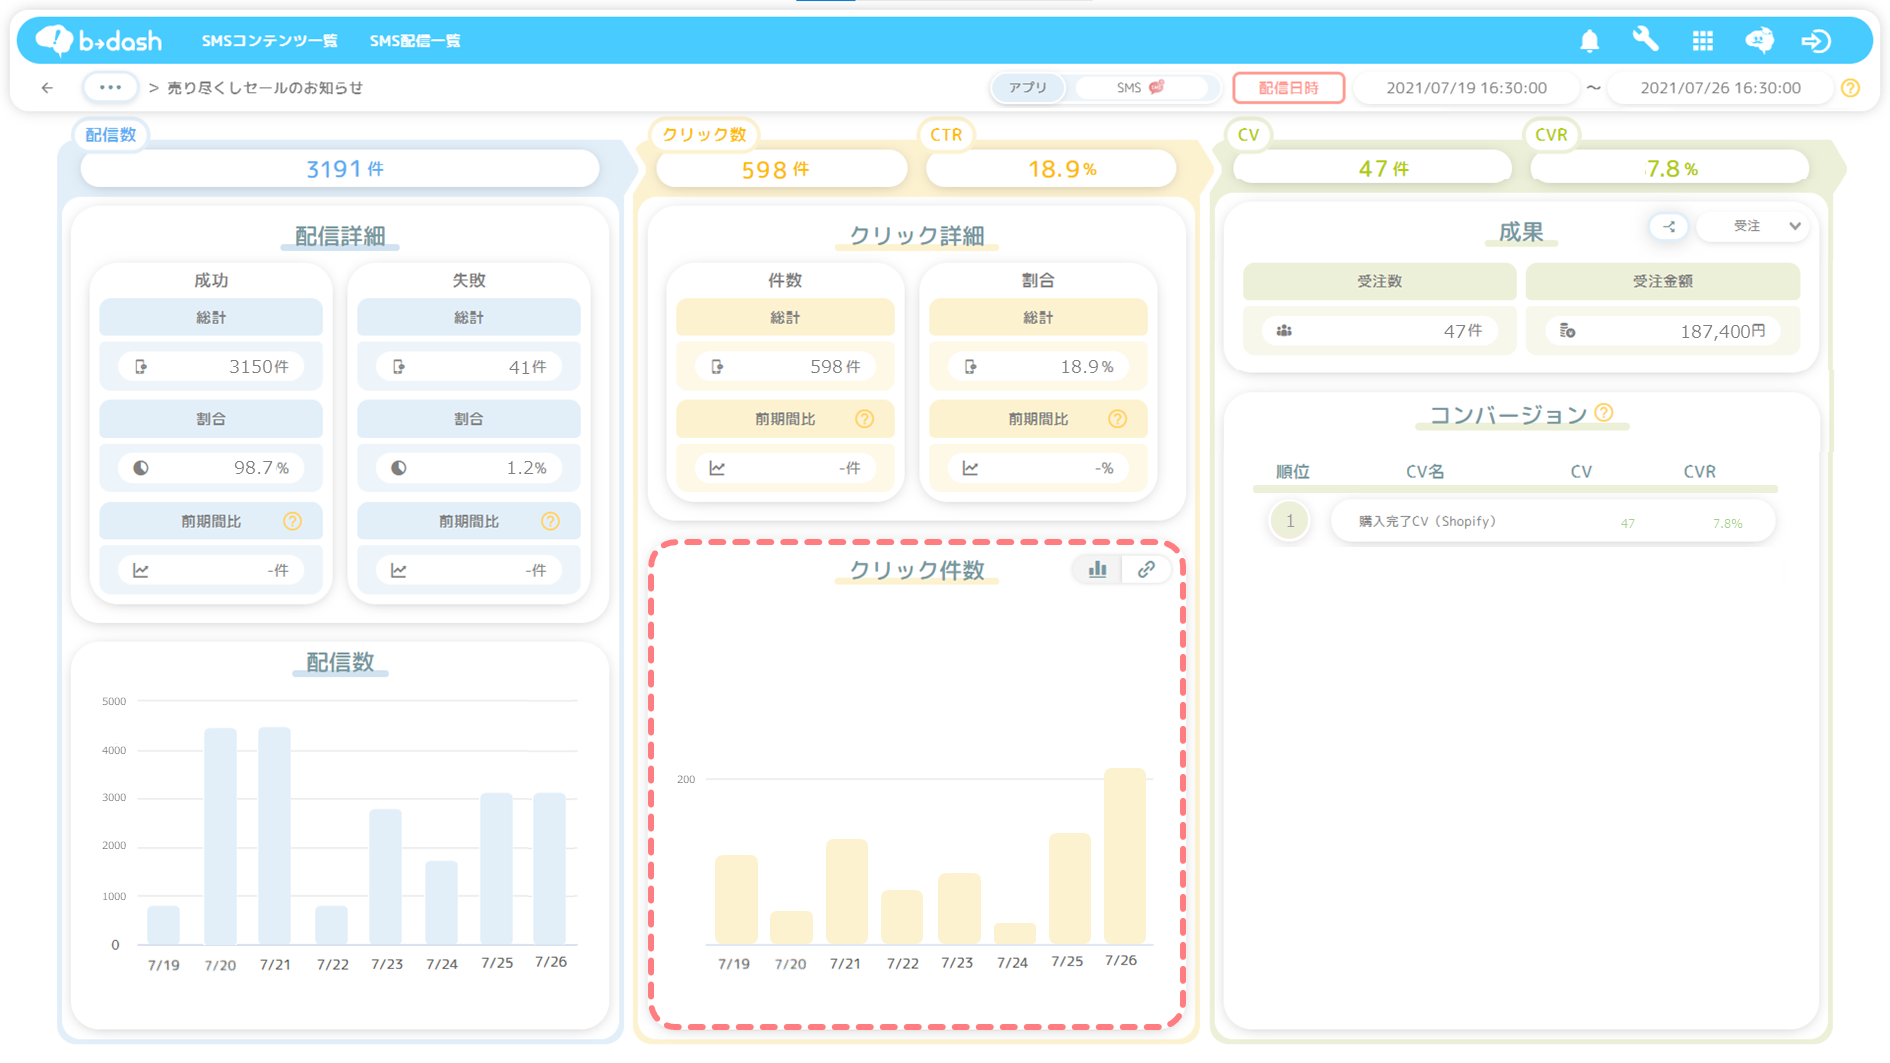Open the wrench settings icon
The height and width of the screenshot is (1063, 1890).
[x=1645, y=40]
